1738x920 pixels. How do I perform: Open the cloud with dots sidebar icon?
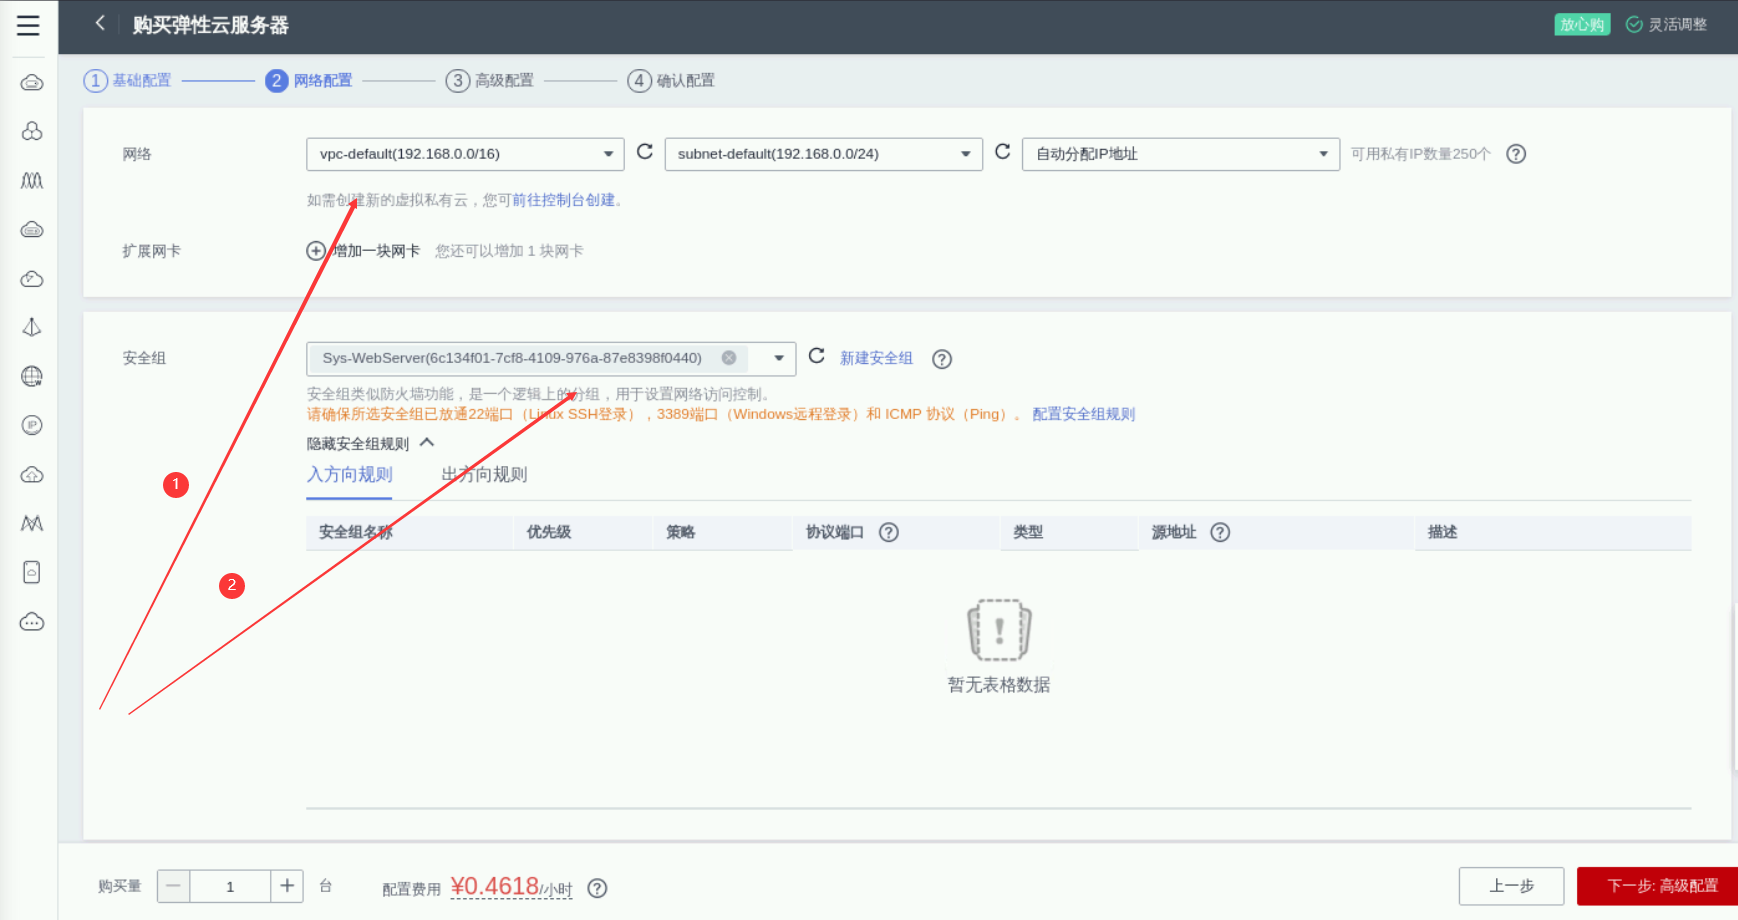[32, 622]
